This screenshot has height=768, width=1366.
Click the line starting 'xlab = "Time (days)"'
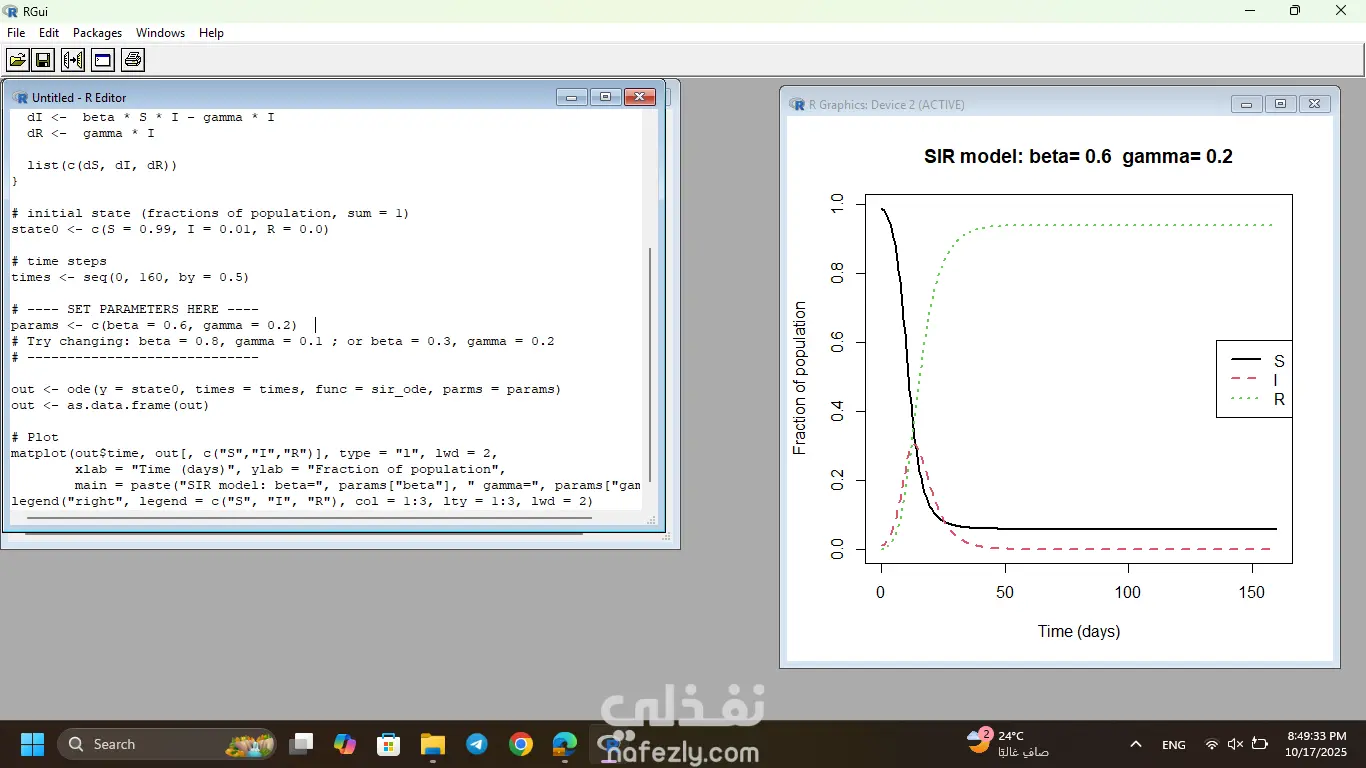291,469
